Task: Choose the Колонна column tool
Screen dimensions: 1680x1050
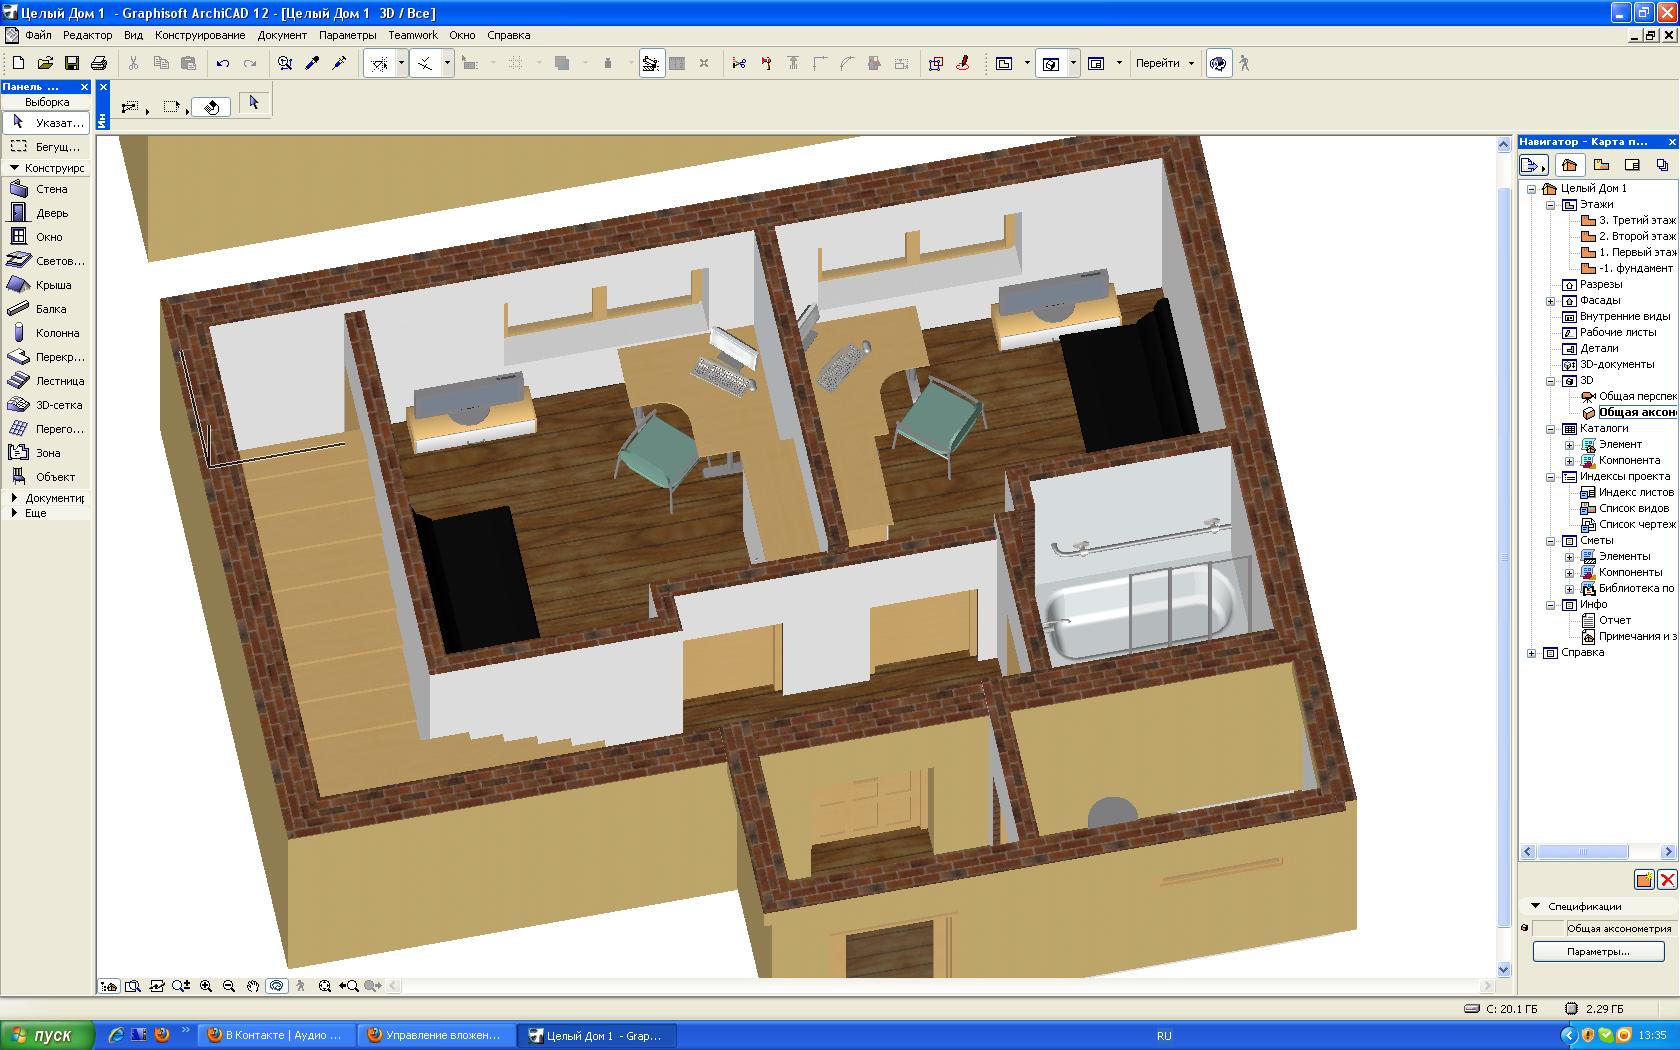Action: (46, 333)
